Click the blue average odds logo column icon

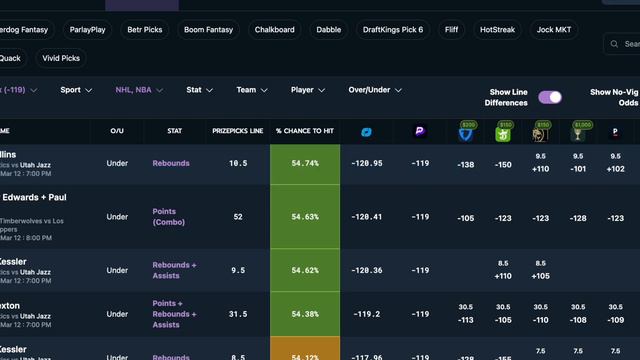point(366,132)
